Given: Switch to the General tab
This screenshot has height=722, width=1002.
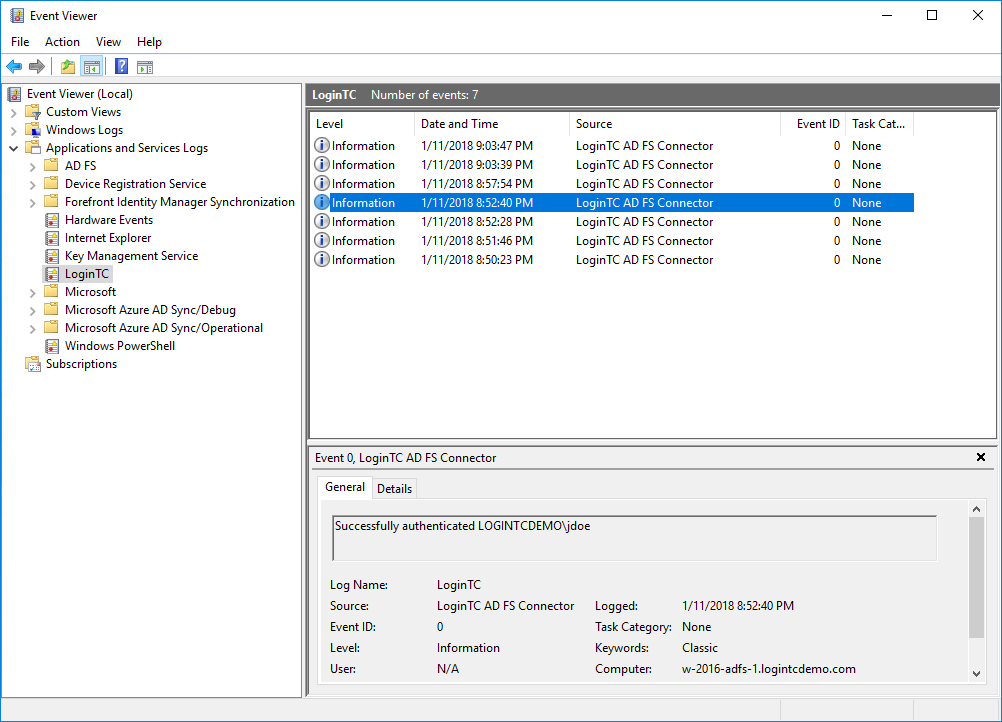Looking at the screenshot, I should click(345, 487).
